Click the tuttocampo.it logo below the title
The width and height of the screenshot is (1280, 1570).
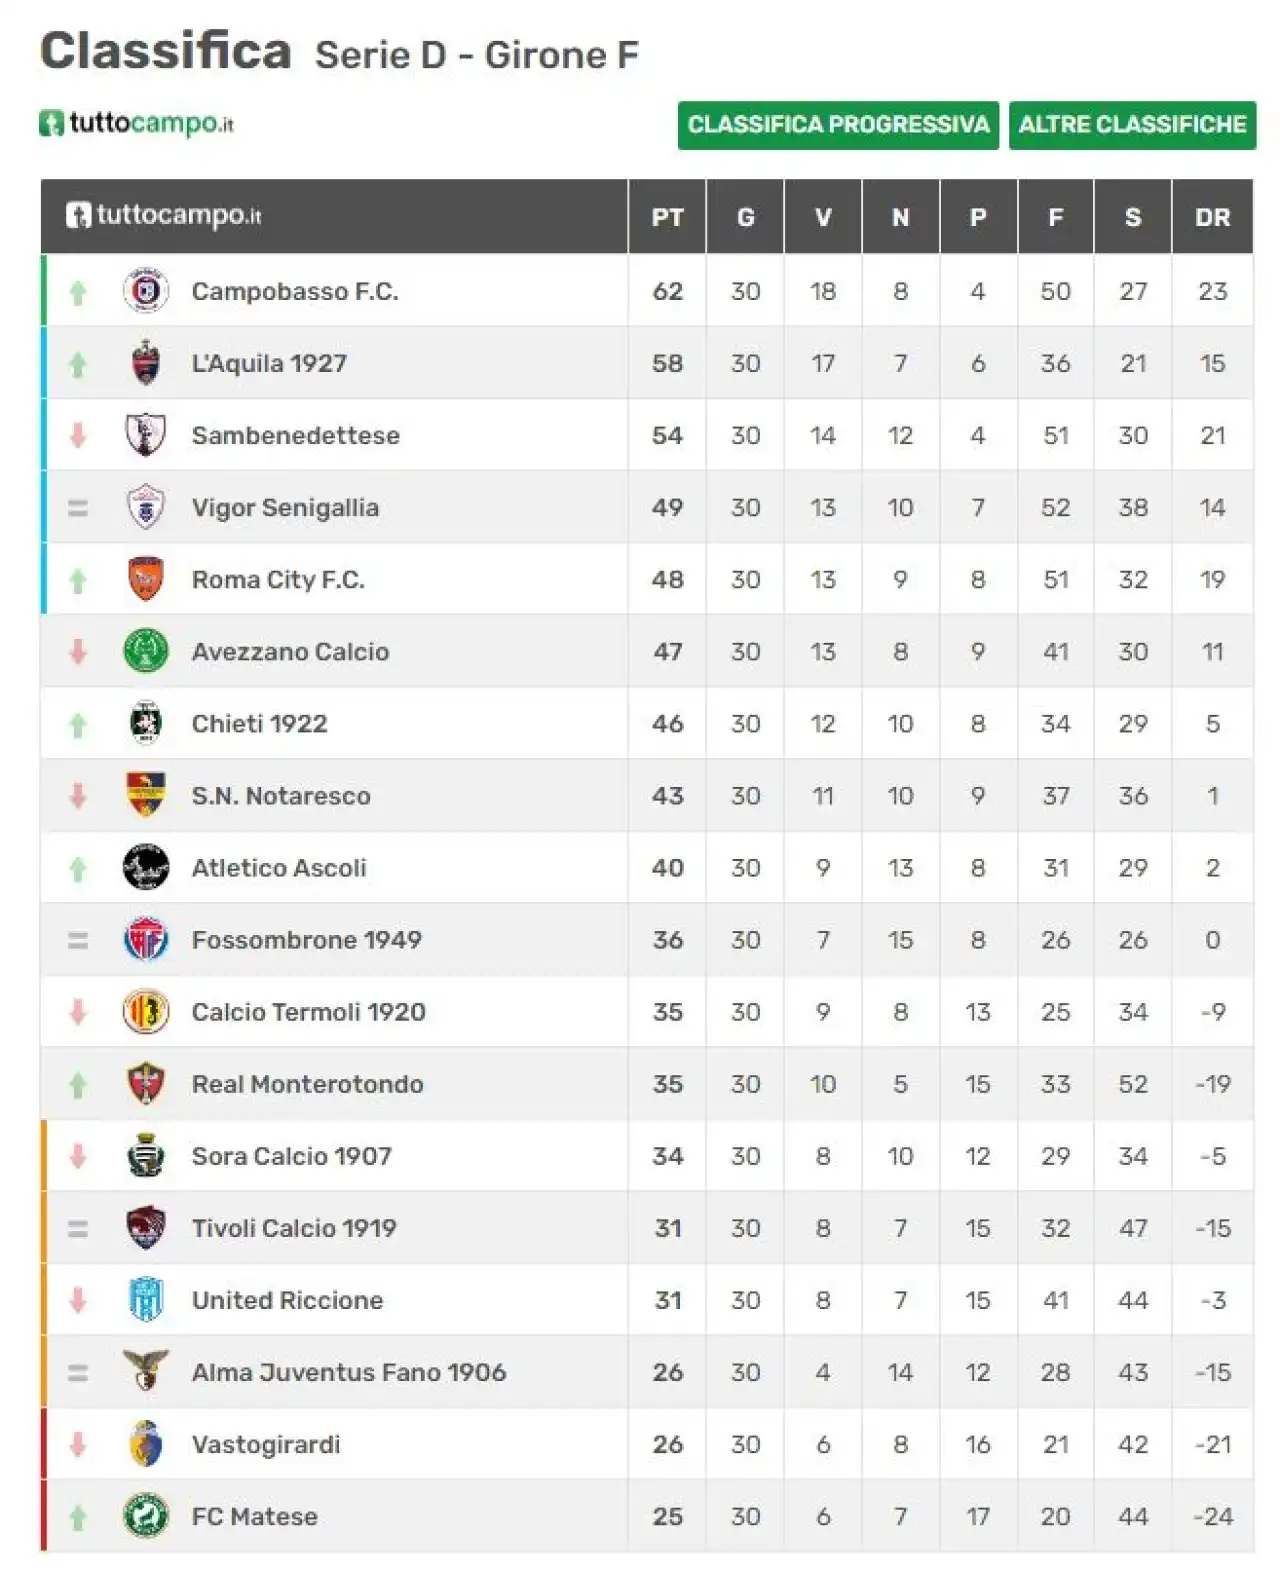[x=137, y=124]
